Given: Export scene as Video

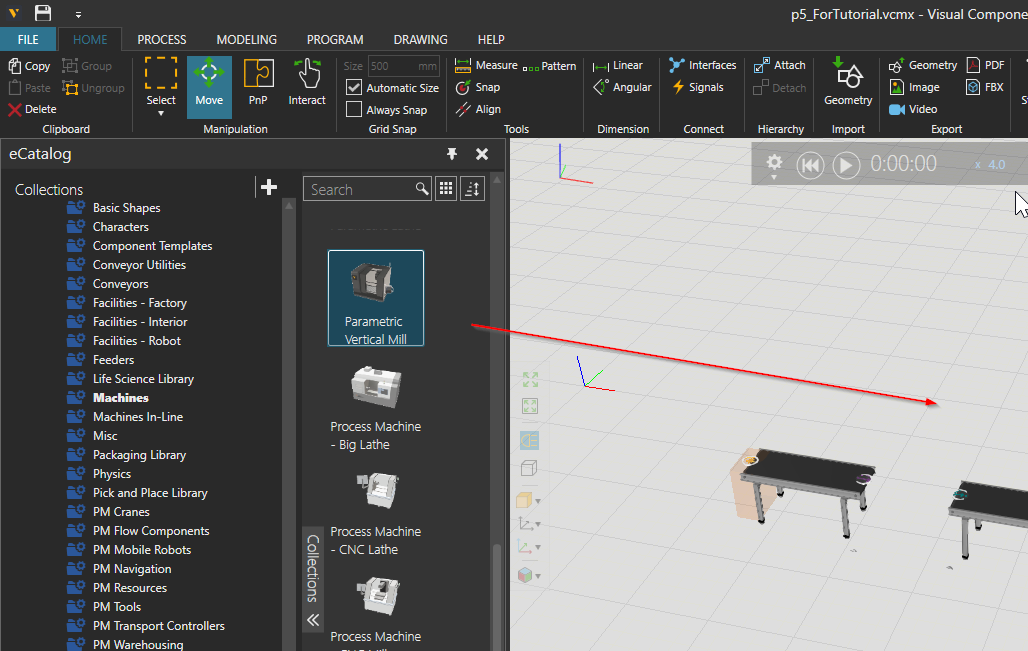Looking at the screenshot, I should coord(913,109).
